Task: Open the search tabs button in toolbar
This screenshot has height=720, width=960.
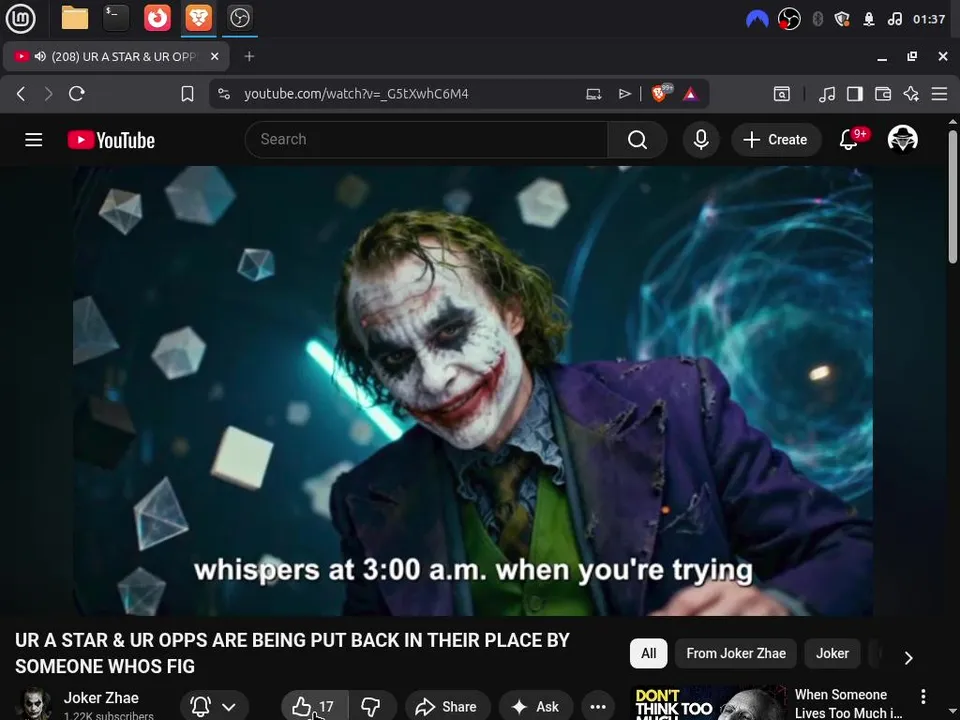Action: point(781,94)
